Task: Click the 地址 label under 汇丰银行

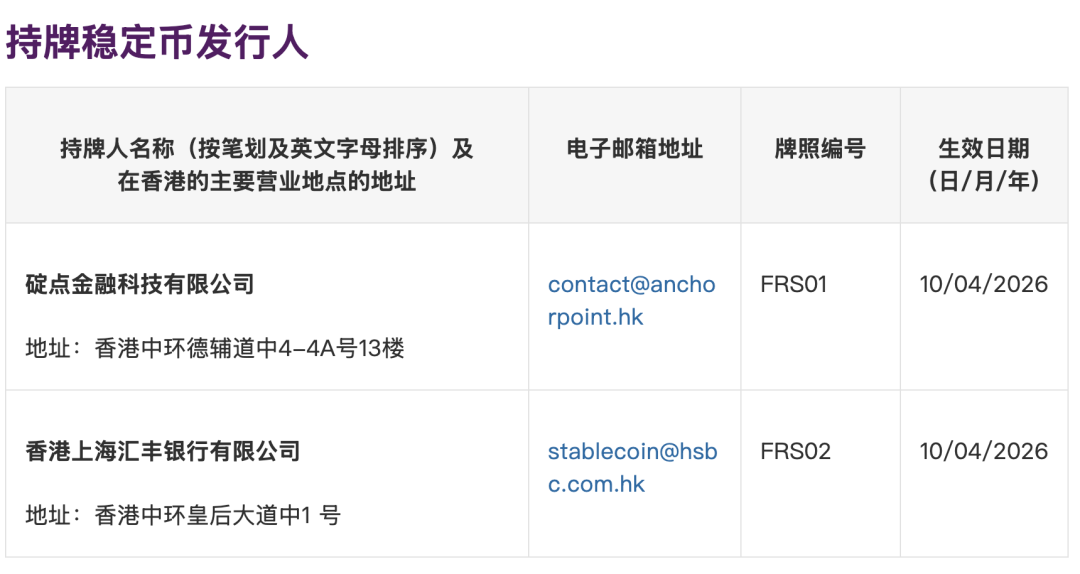Action: pyautogui.click(x=48, y=515)
